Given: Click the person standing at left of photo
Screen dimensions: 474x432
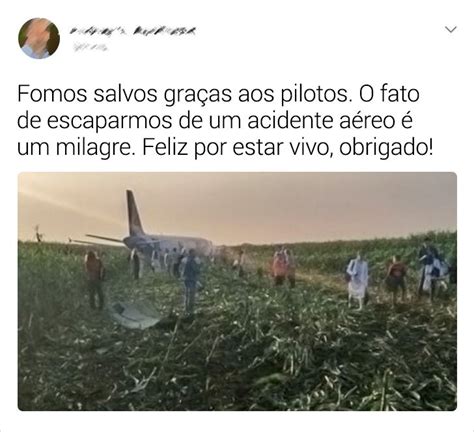Looking at the screenshot, I should [x=95, y=279].
